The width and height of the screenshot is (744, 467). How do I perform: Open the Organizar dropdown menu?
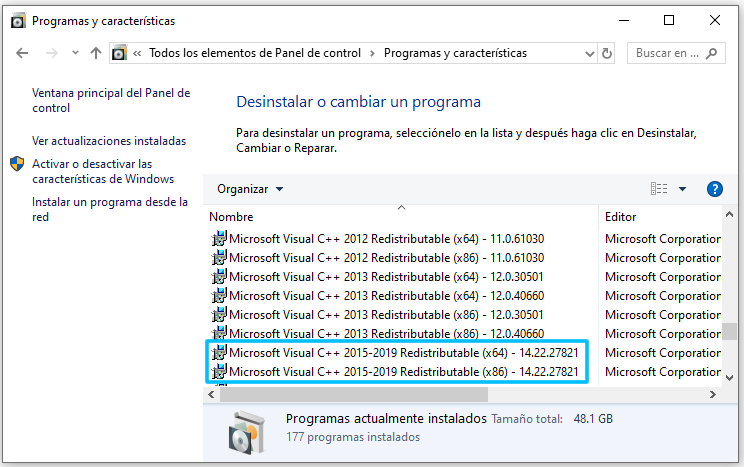tap(250, 189)
